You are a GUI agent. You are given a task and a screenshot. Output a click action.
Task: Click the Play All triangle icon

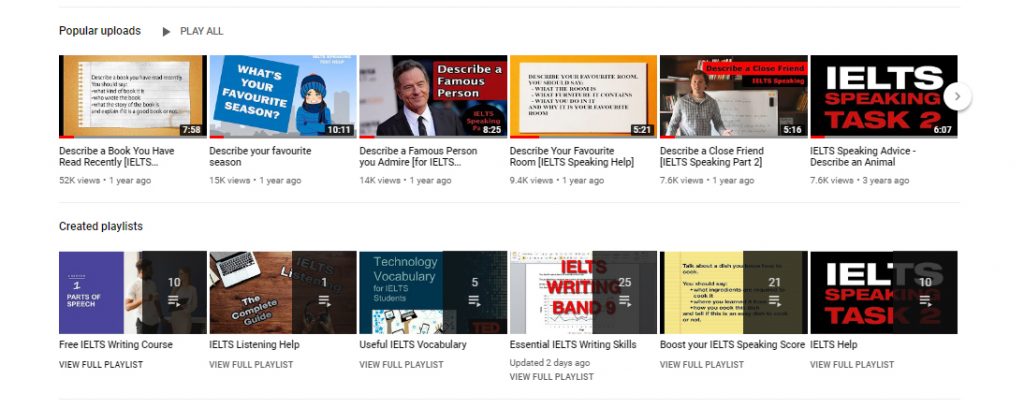(167, 31)
